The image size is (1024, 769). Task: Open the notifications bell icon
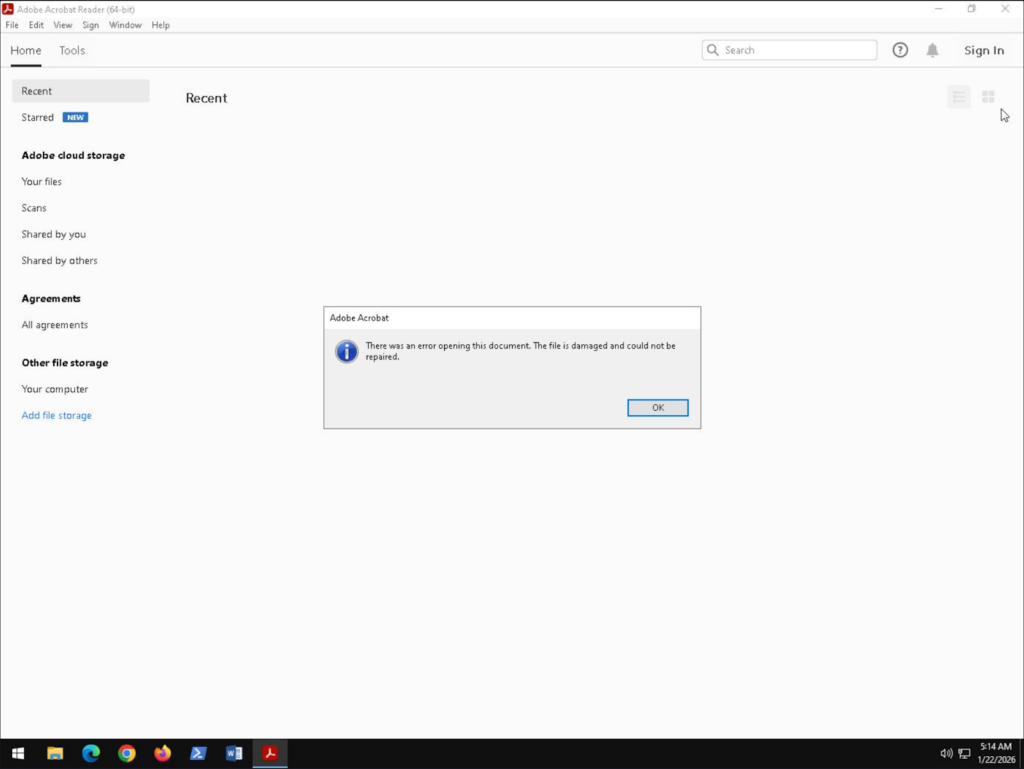[932, 50]
